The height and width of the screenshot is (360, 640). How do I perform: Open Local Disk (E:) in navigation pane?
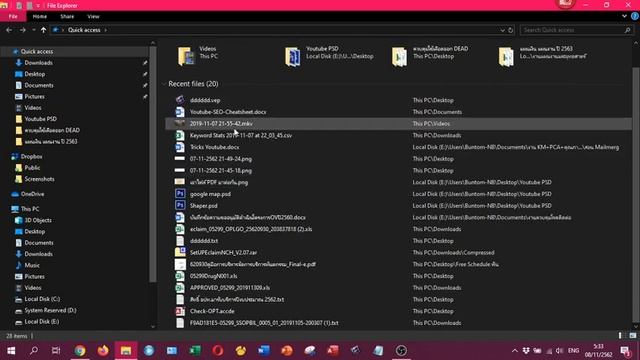point(42,322)
